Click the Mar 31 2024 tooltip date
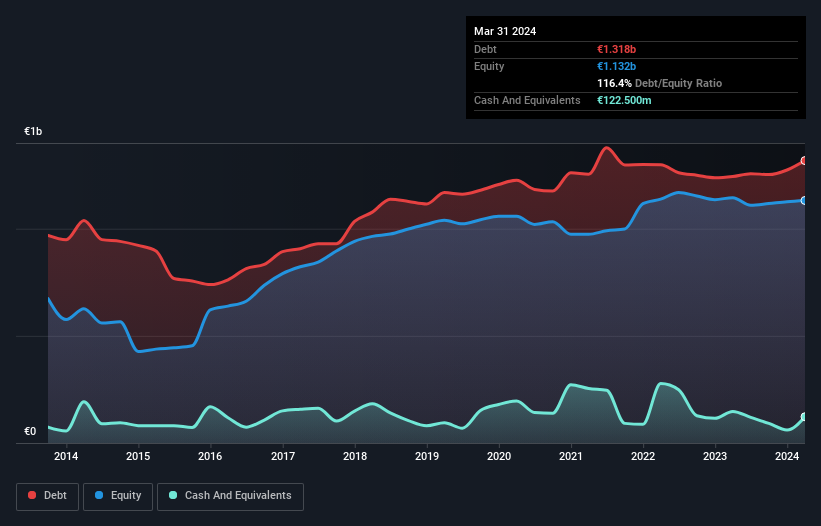Screen dimensions: 821x526 (505, 31)
